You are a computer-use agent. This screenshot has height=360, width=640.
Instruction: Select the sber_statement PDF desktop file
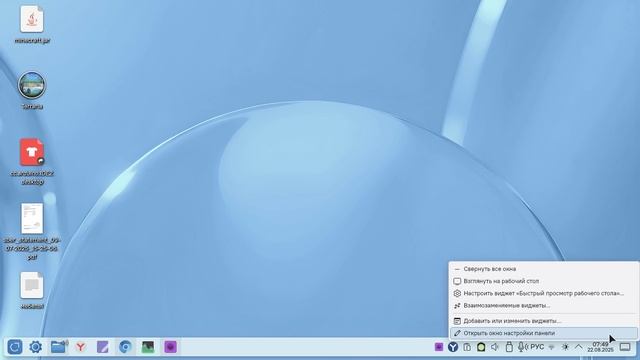coord(32,231)
